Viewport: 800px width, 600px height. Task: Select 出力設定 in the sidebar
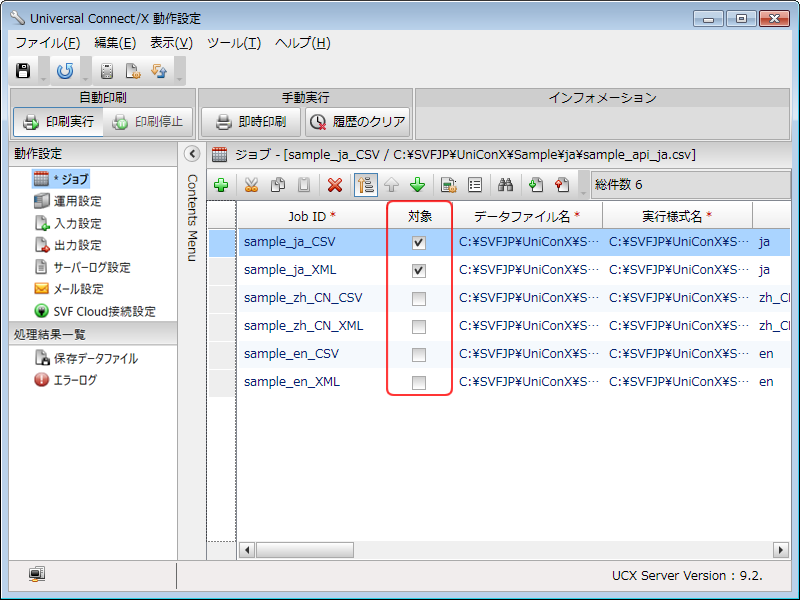click(67, 245)
